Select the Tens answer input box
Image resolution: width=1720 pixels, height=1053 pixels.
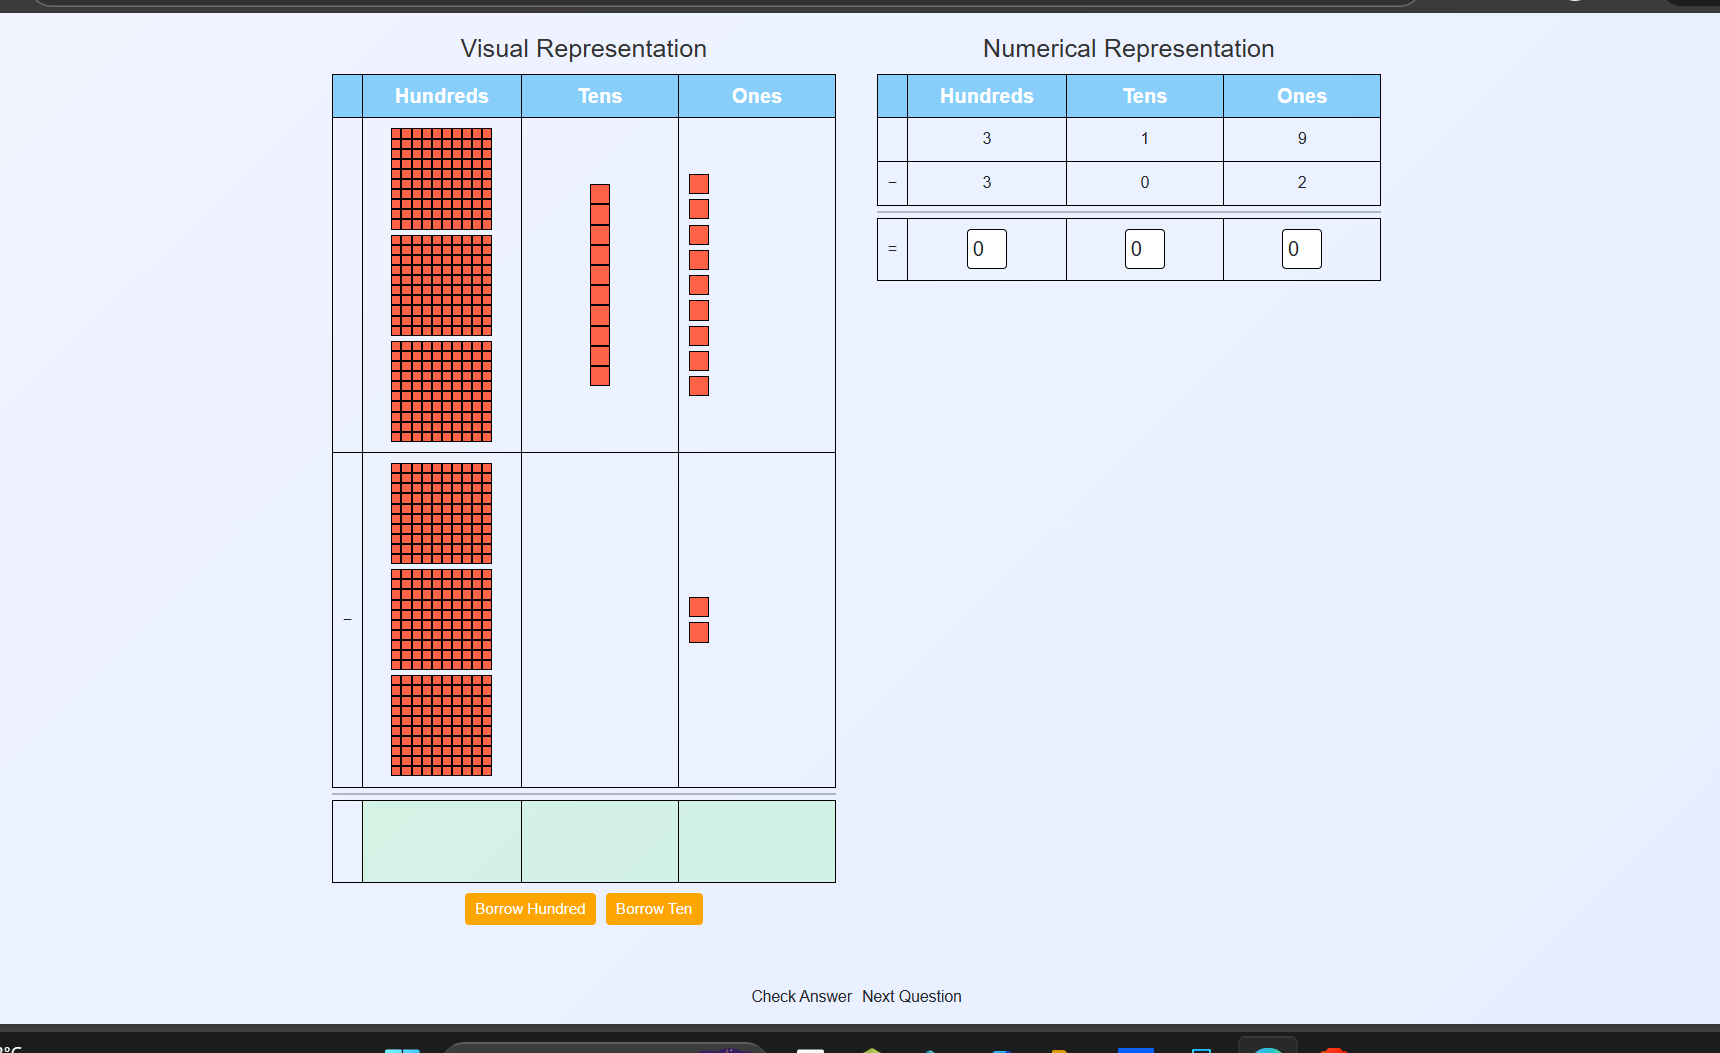click(1144, 249)
